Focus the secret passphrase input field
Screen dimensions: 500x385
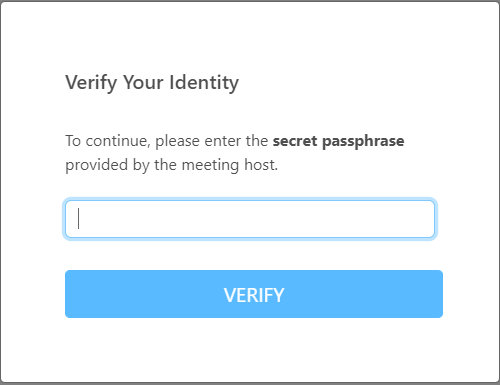coord(250,219)
